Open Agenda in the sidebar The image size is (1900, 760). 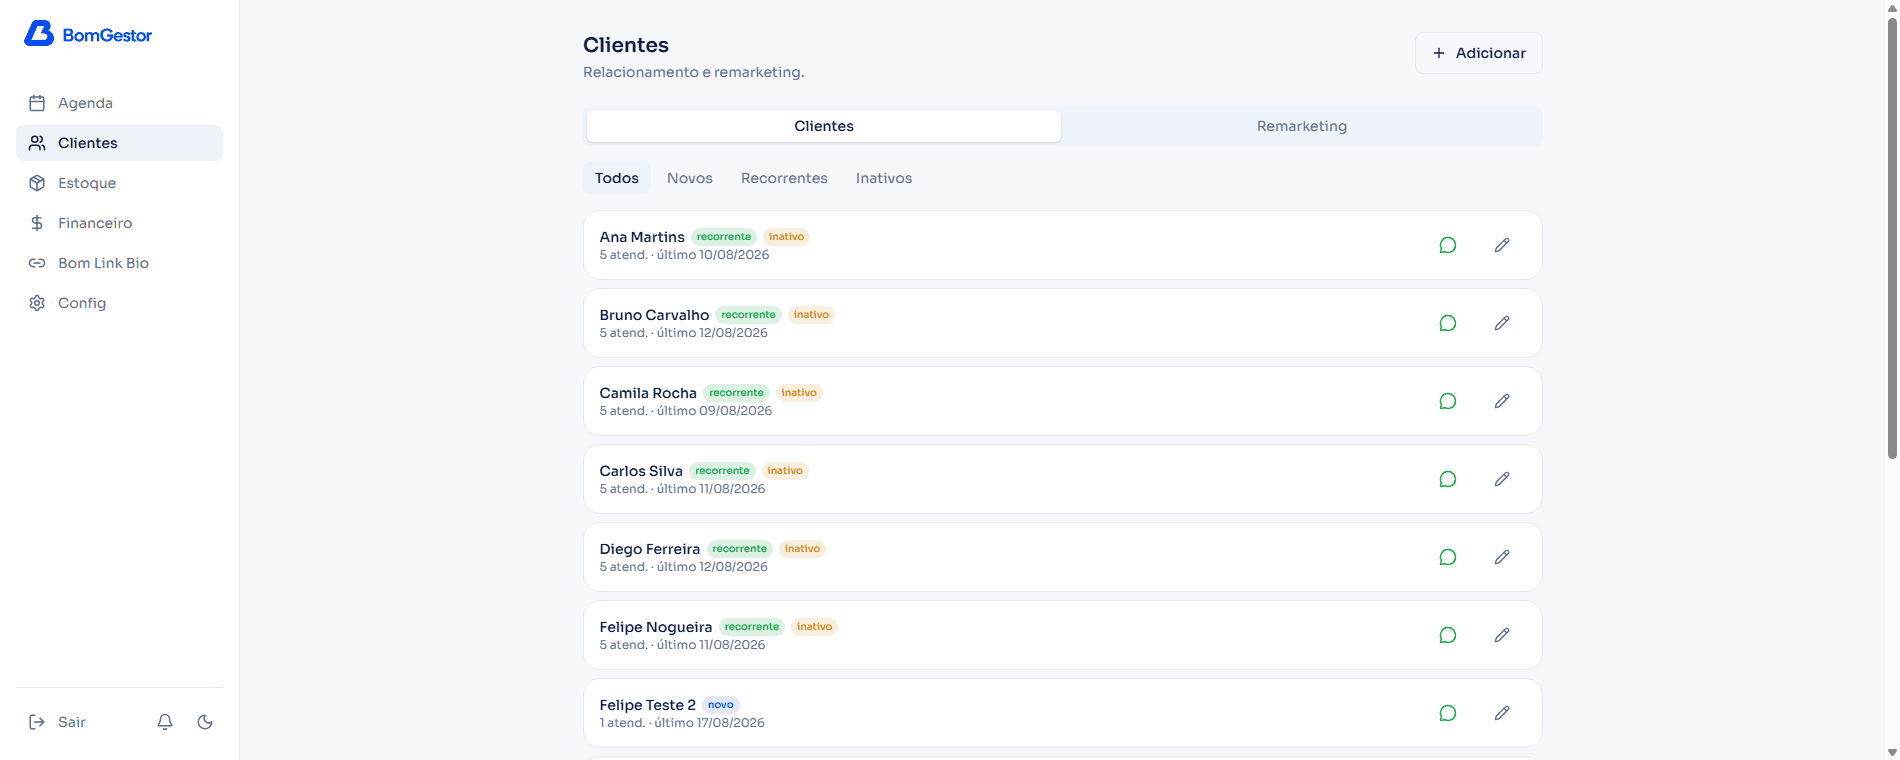point(119,103)
